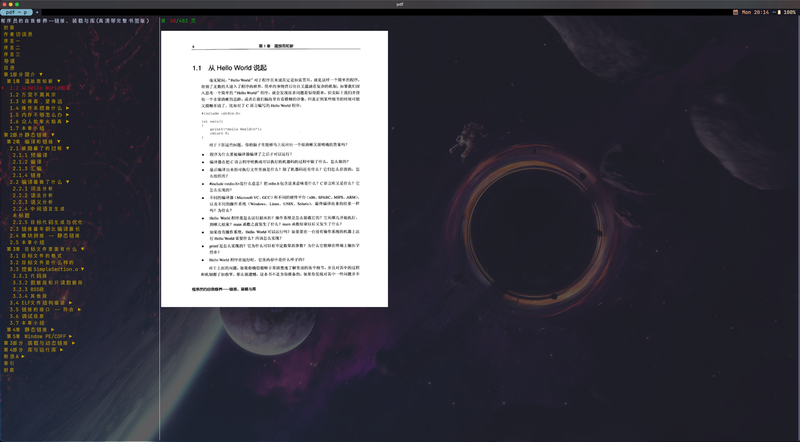The height and width of the screenshot is (442, 800).
Task: Click the 'Mon 20:14' clock text
Action: tap(755, 12)
